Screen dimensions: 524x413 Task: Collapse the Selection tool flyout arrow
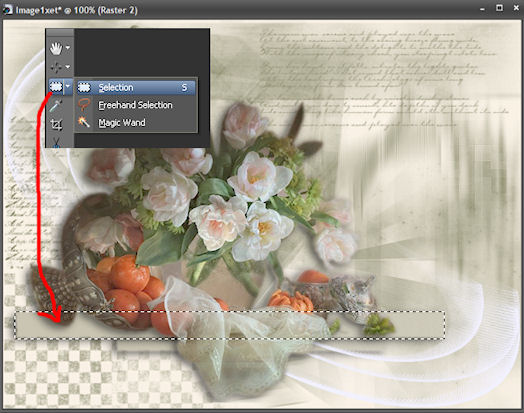(x=68, y=87)
